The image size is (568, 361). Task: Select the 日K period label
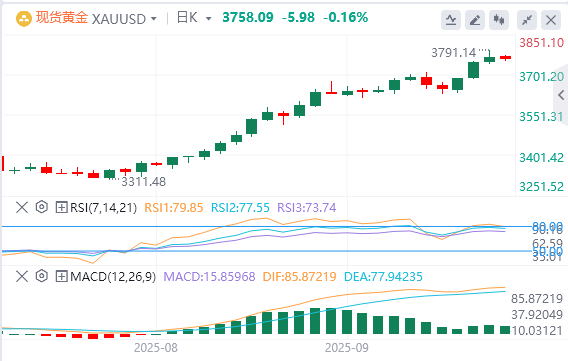point(187,18)
